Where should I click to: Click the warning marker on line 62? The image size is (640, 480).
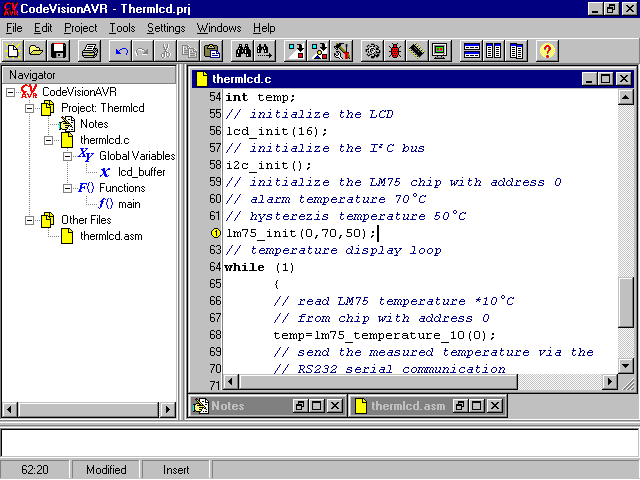(216, 233)
